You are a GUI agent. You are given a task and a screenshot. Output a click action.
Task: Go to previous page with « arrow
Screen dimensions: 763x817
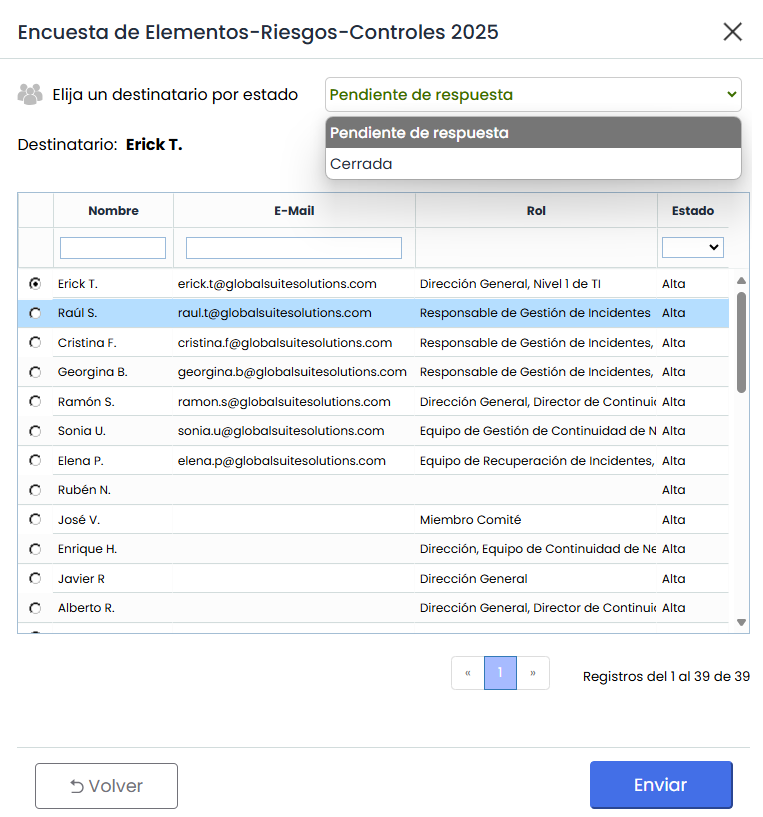[x=467, y=673]
